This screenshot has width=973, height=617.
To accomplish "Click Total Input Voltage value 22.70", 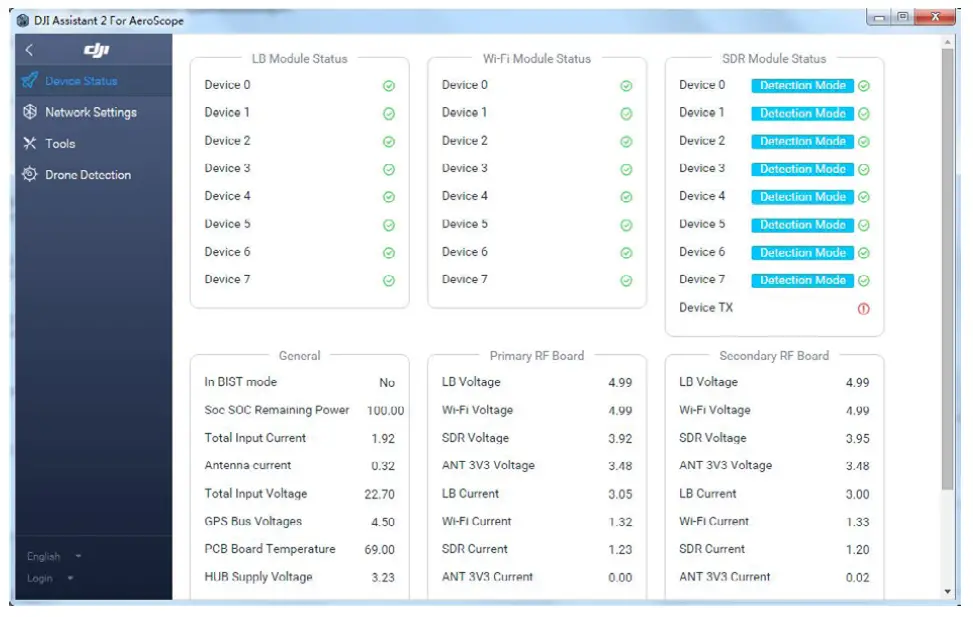I will coord(380,494).
